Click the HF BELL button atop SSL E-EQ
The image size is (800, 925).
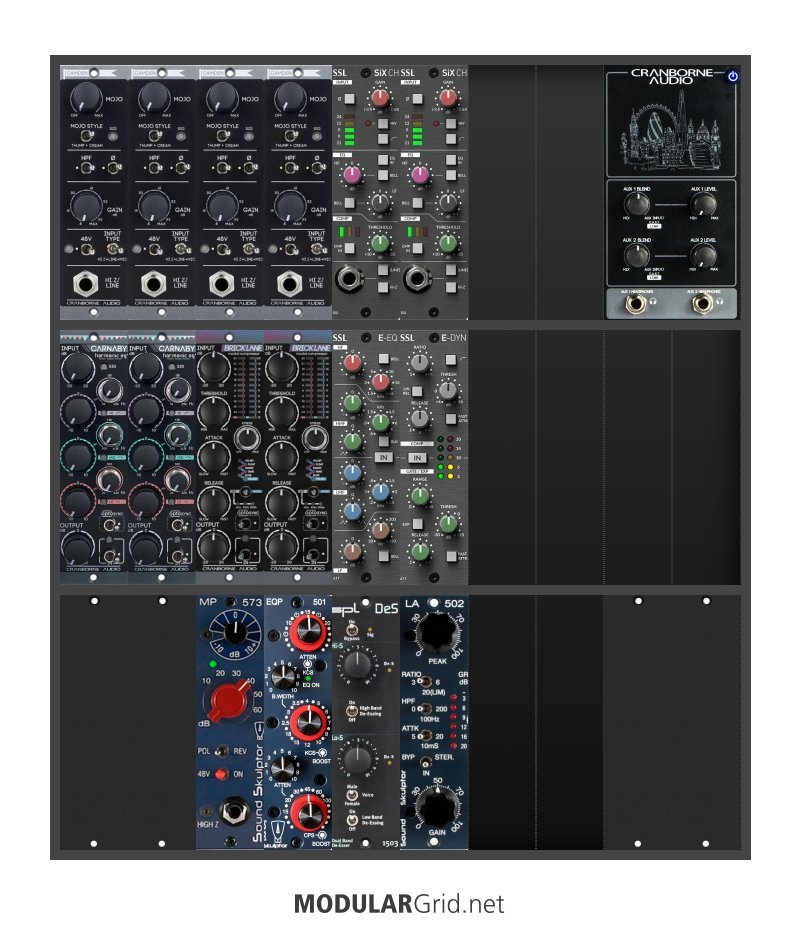pyautogui.click(x=383, y=359)
